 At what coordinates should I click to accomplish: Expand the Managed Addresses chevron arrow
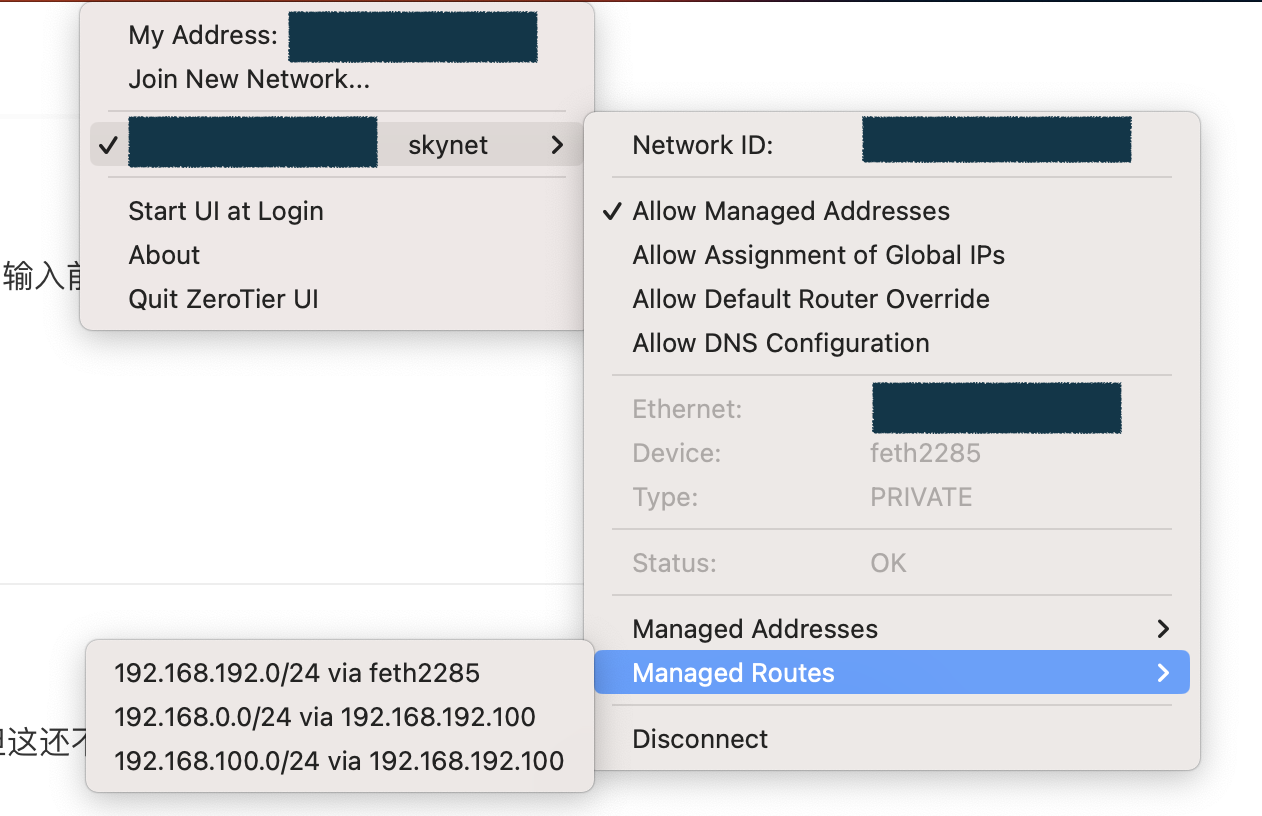[x=1162, y=629]
